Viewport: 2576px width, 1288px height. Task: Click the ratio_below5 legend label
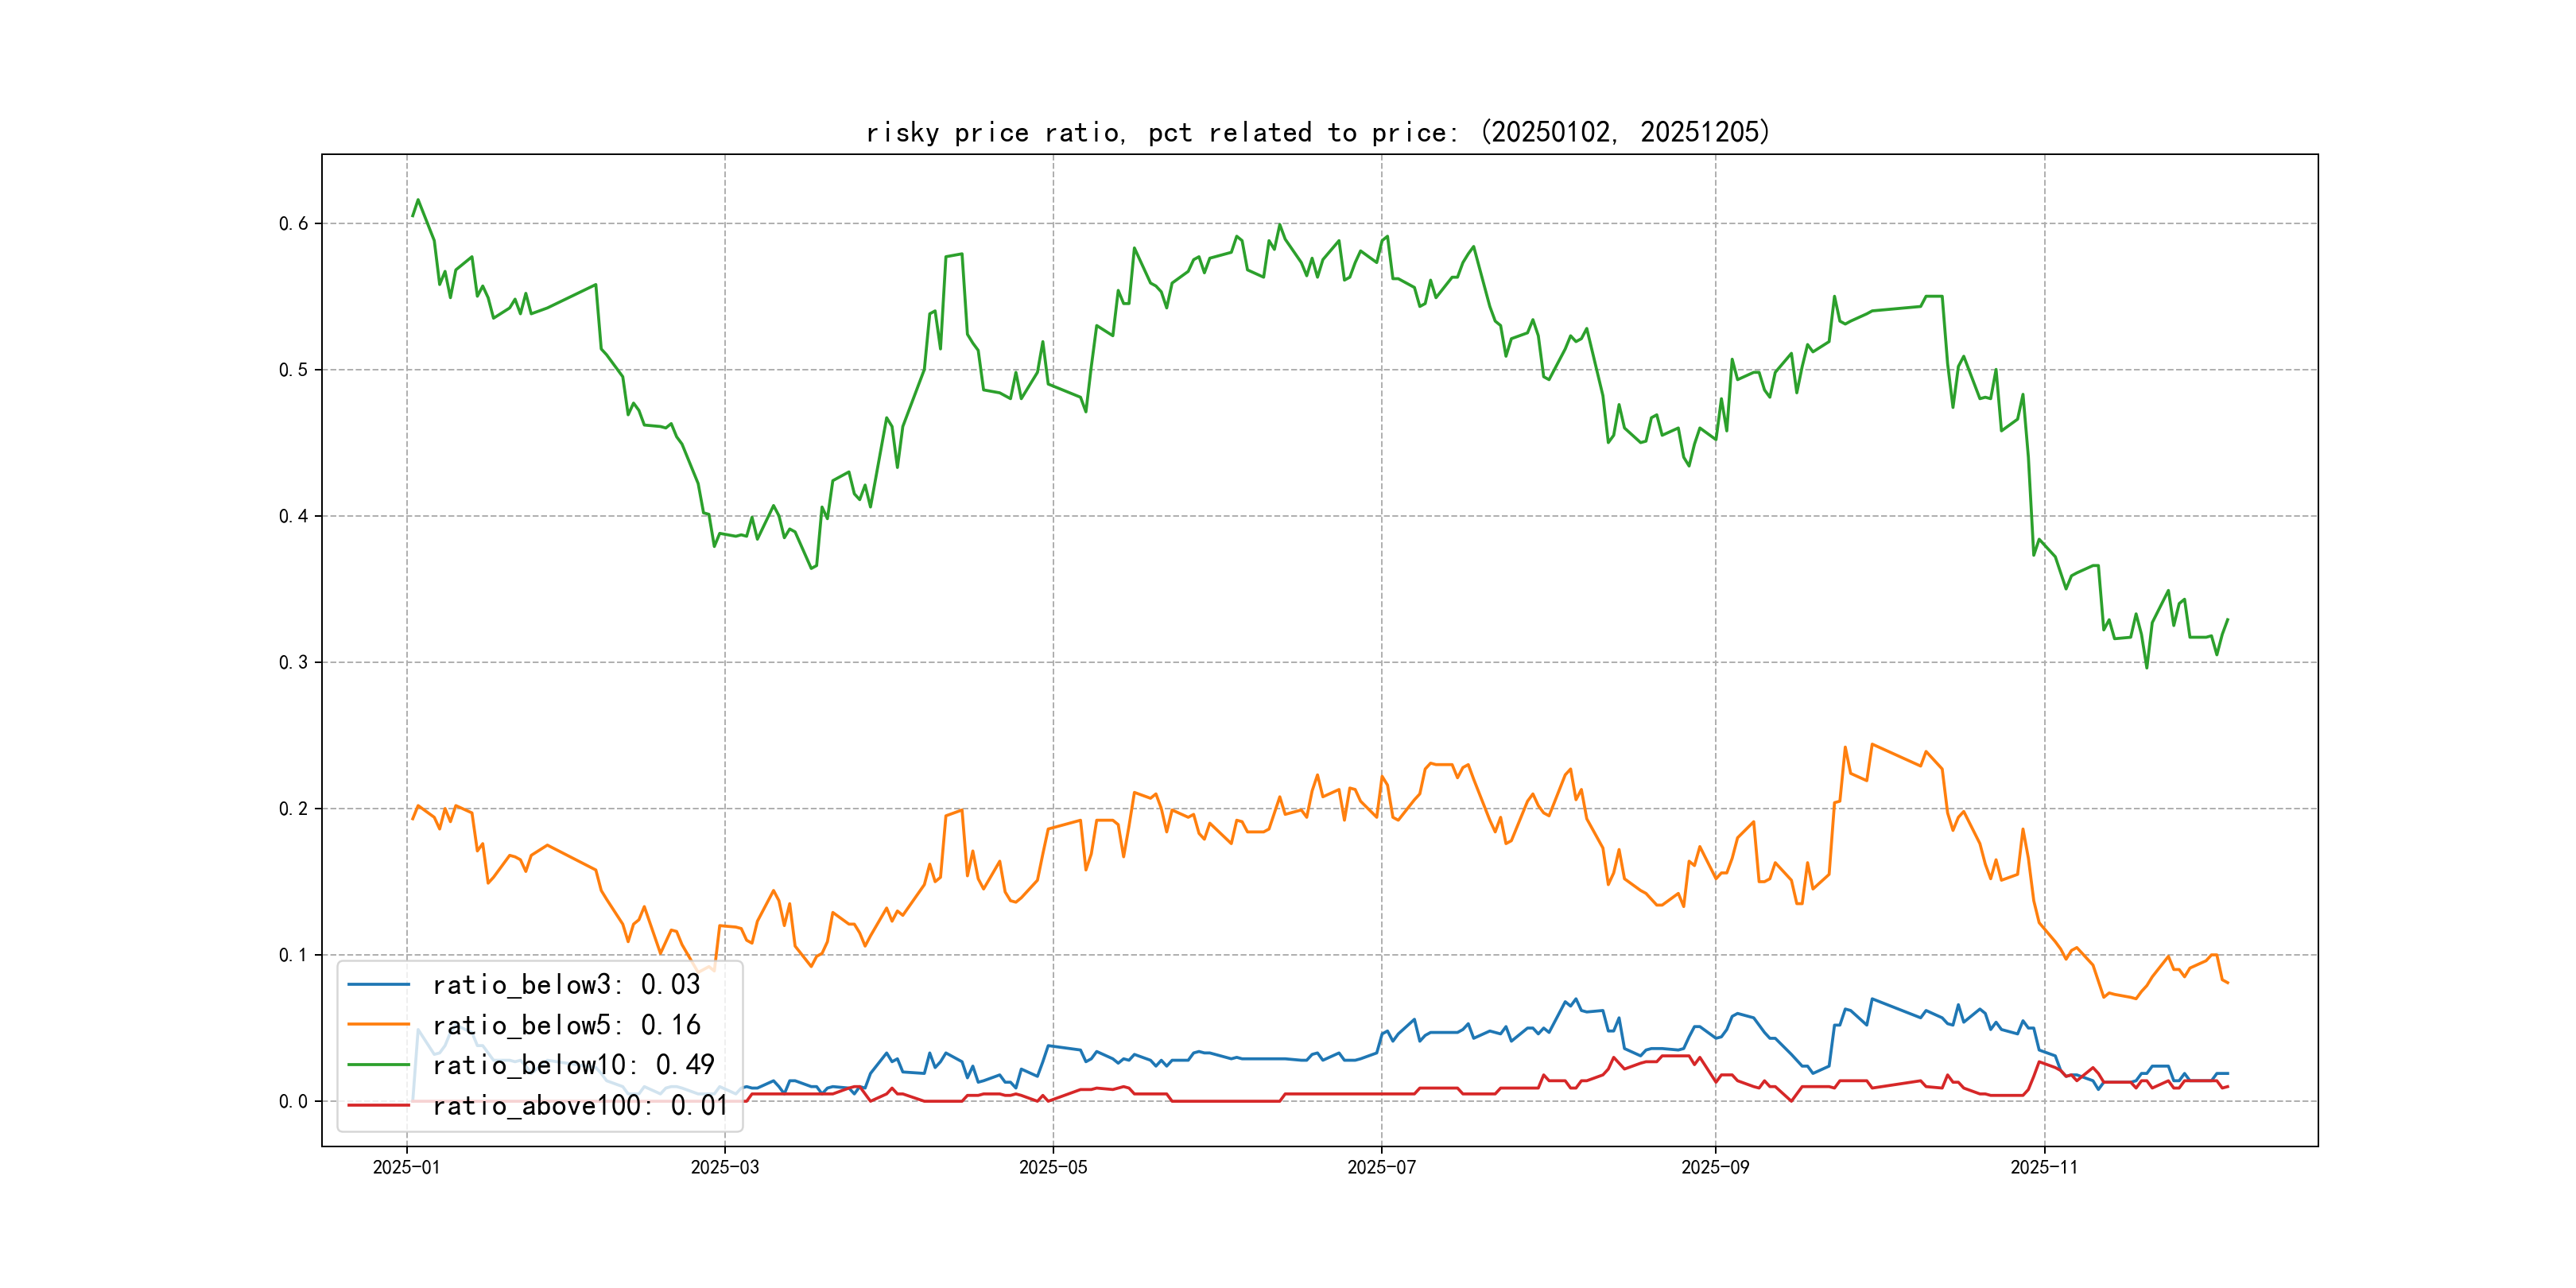click(x=566, y=1025)
